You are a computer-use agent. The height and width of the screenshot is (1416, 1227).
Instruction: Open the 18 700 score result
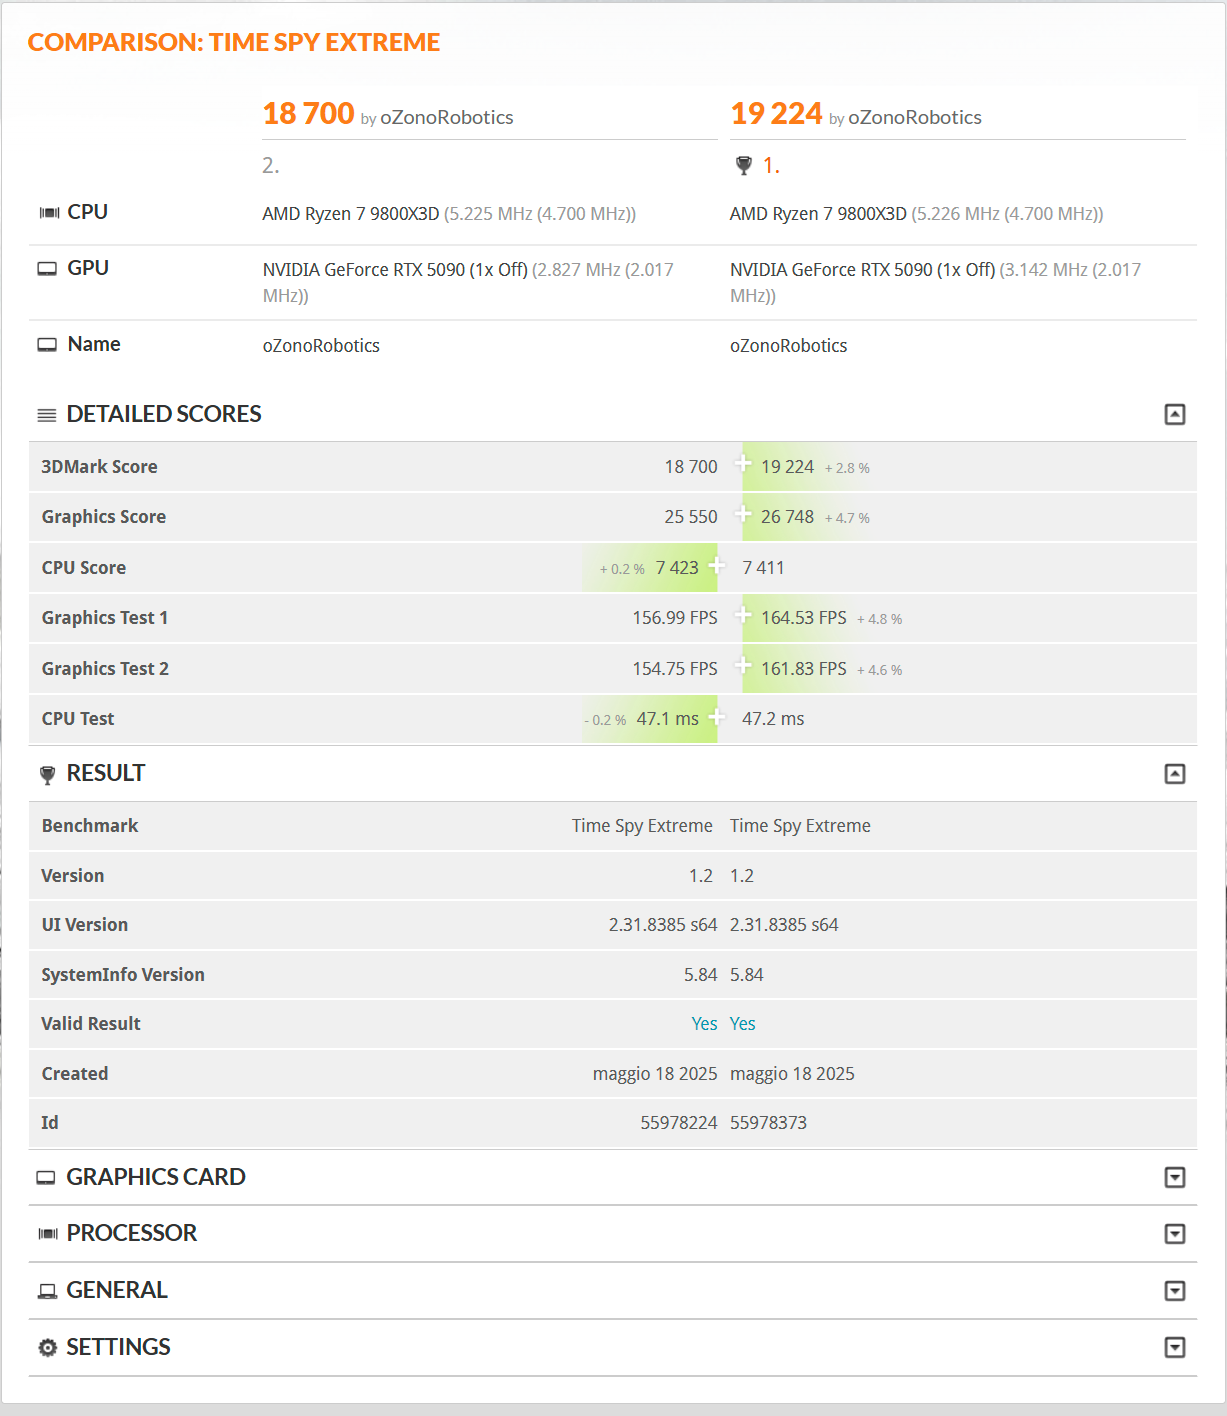tap(308, 114)
